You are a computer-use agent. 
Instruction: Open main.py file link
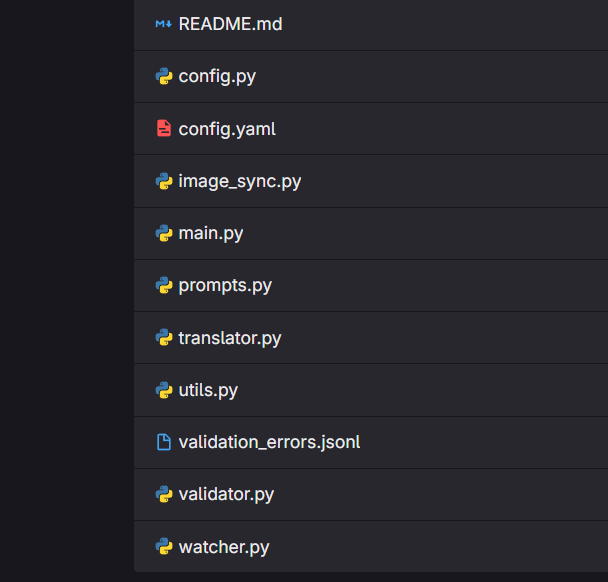[211, 233]
